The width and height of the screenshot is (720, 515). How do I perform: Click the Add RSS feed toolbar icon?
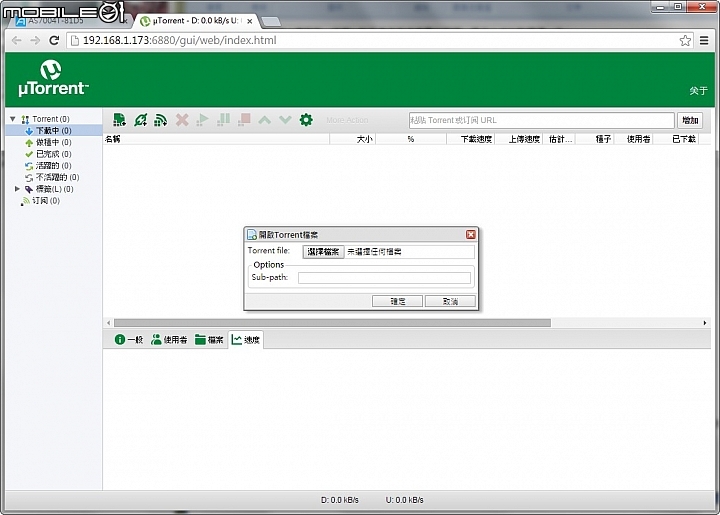pyautogui.click(x=160, y=120)
